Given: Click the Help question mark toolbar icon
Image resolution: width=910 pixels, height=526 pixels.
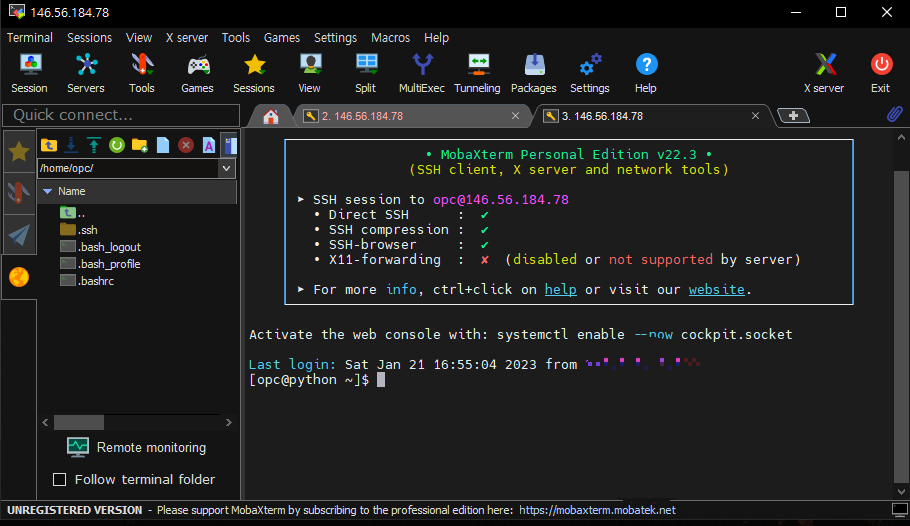Looking at the screenshot, I should pyautogui.click(x=646, y=74).
